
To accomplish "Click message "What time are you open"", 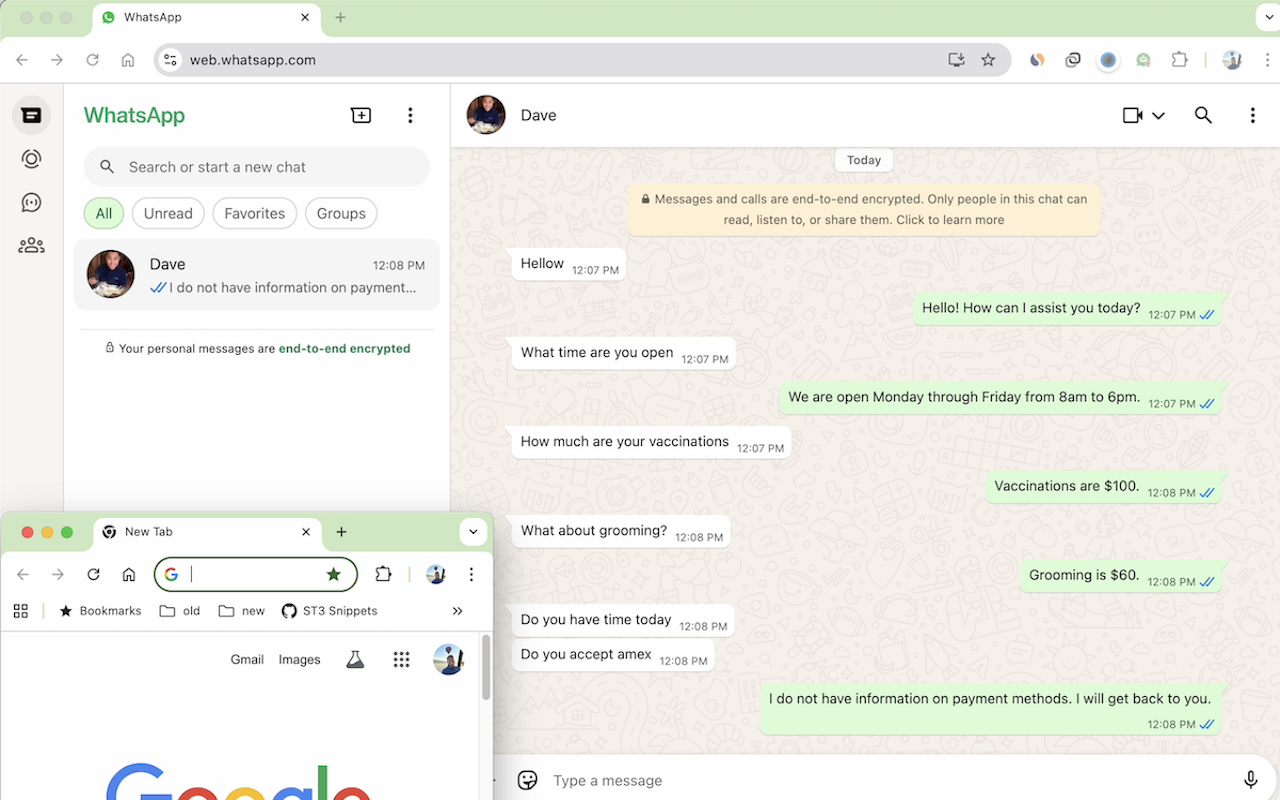I will 624,353.
